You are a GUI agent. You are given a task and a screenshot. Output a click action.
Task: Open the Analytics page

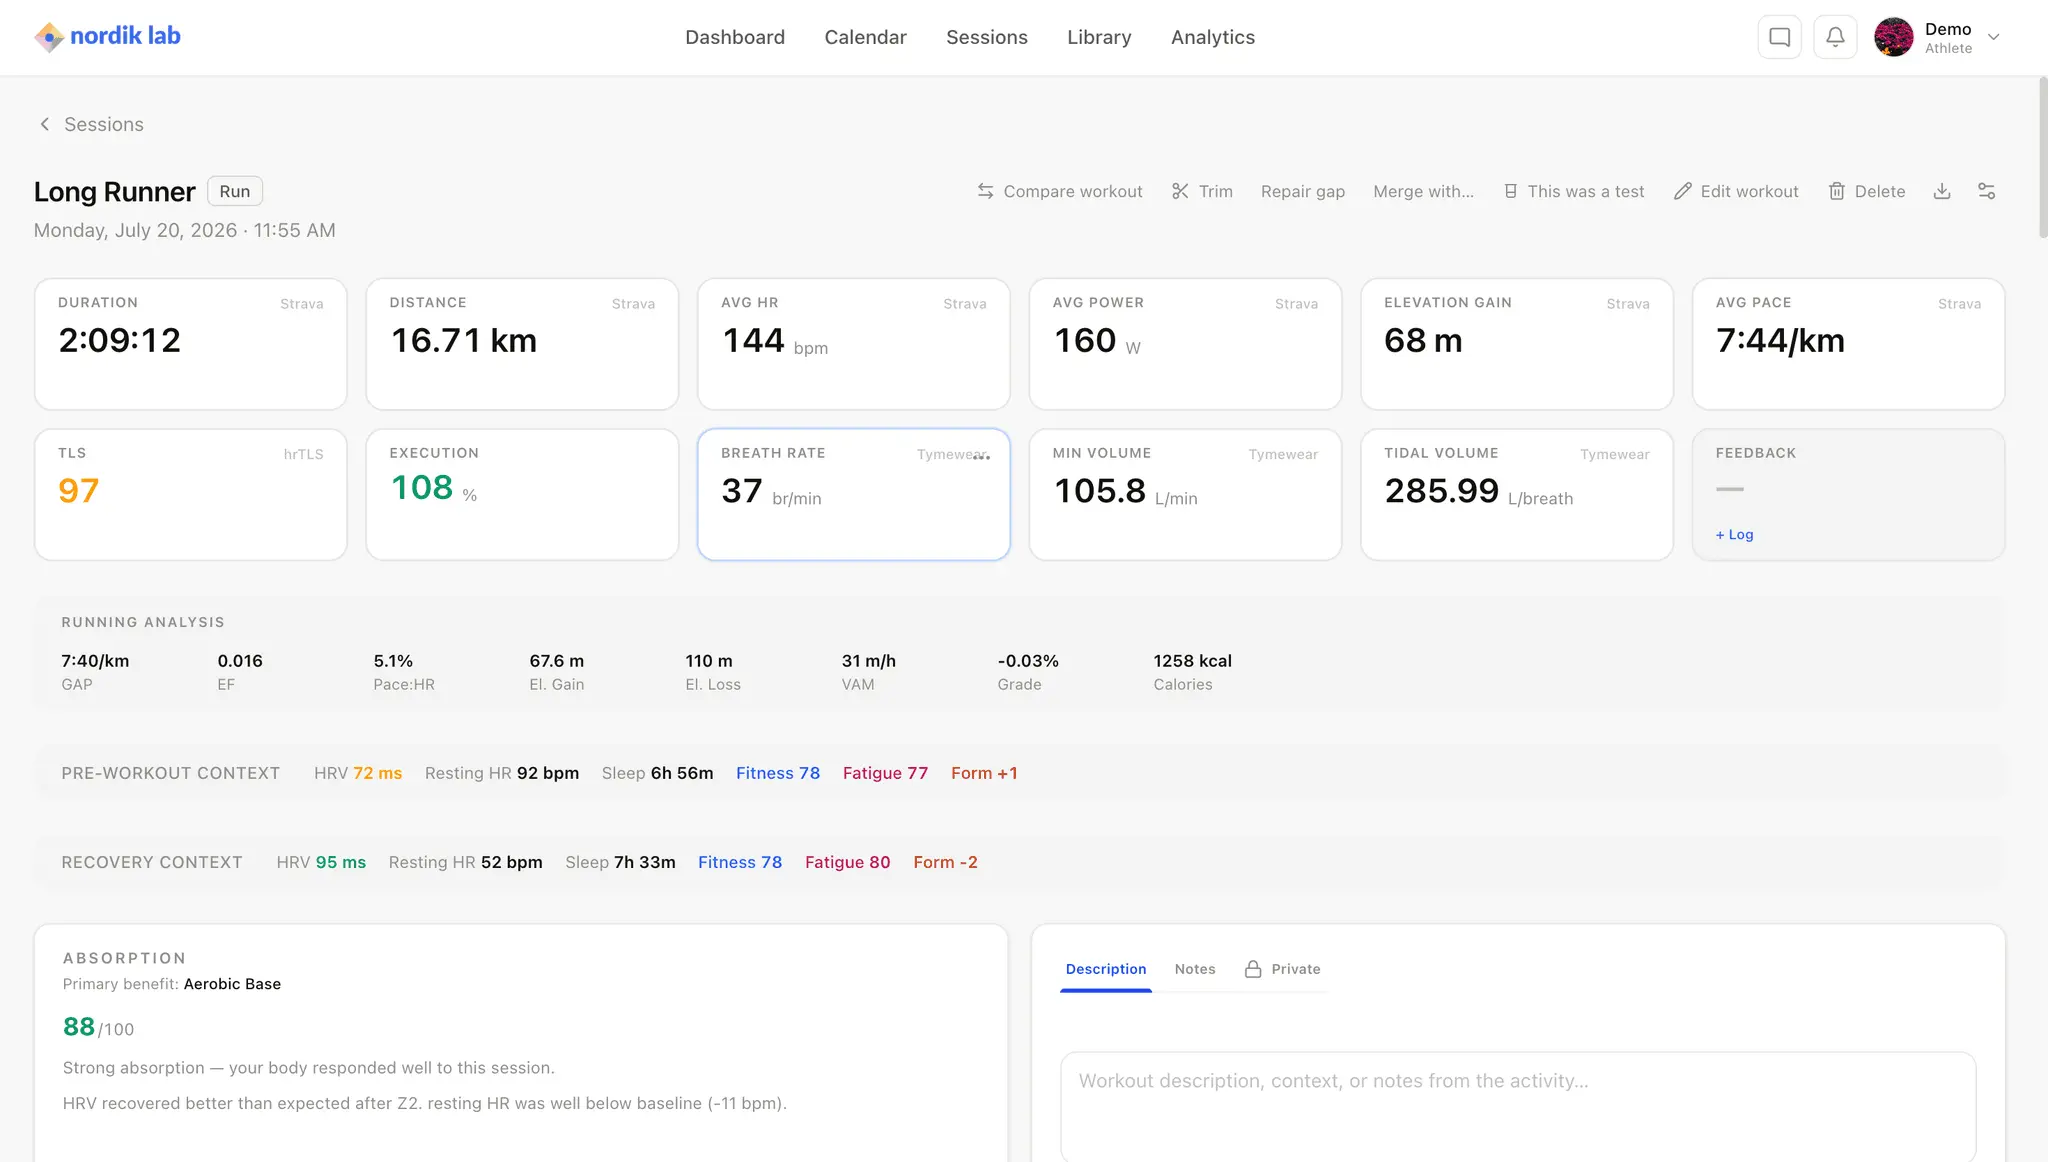(1213, 37)
